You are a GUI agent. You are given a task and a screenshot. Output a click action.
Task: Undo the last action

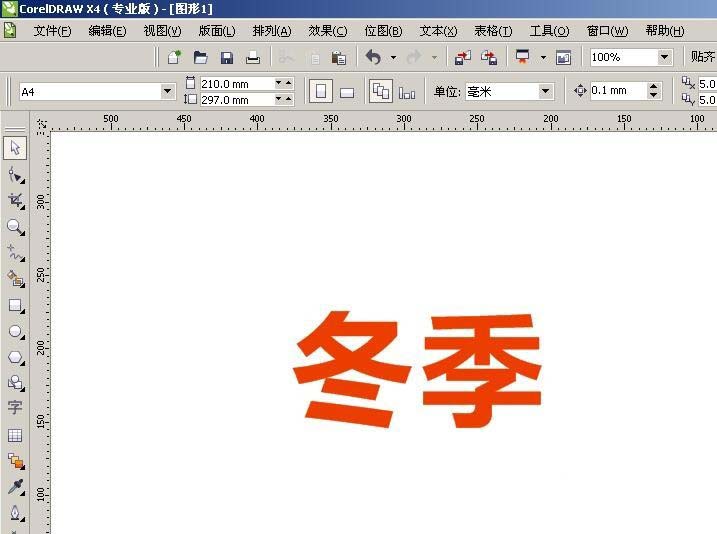pos(373,58)
